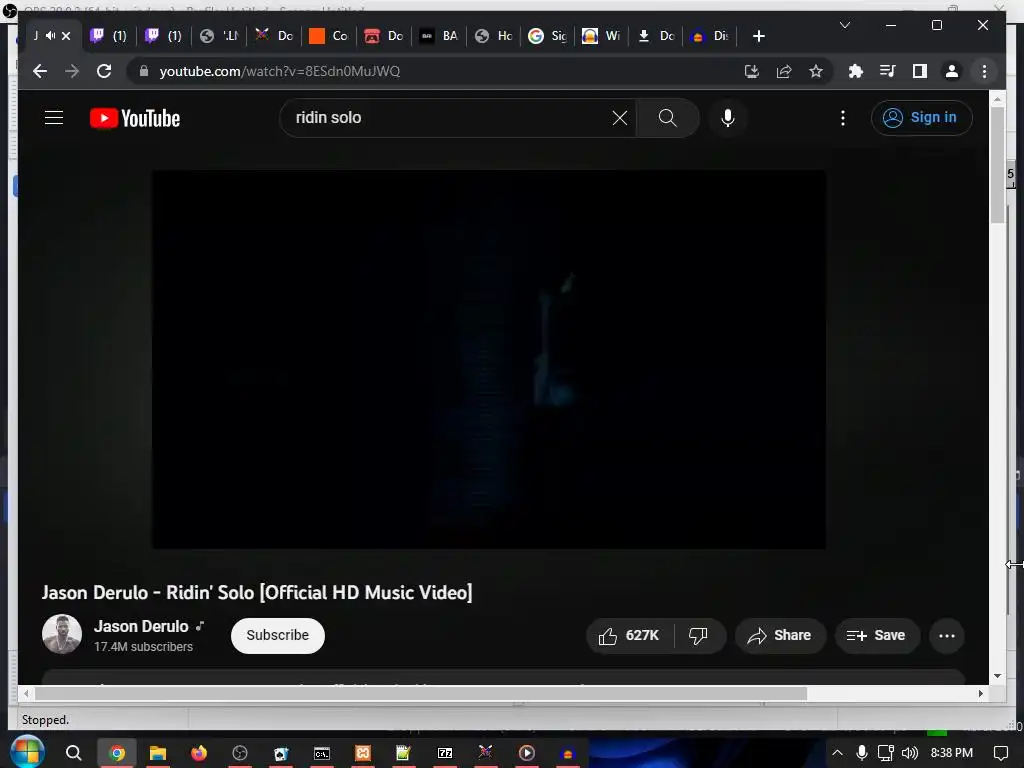
Task: Clear the 'ridin solo' search text
Action: click(x=620, y=118)
